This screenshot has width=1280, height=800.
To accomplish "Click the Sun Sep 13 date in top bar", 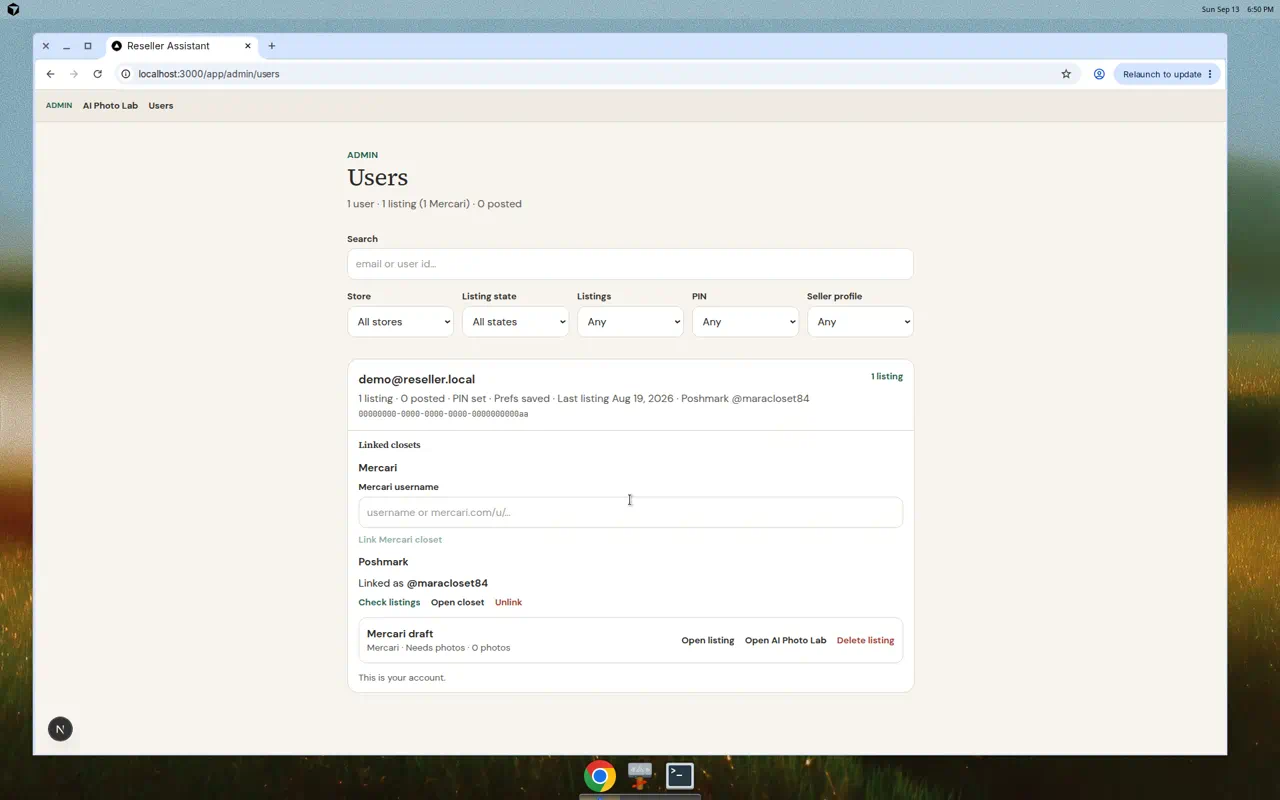I will 1220,9.
